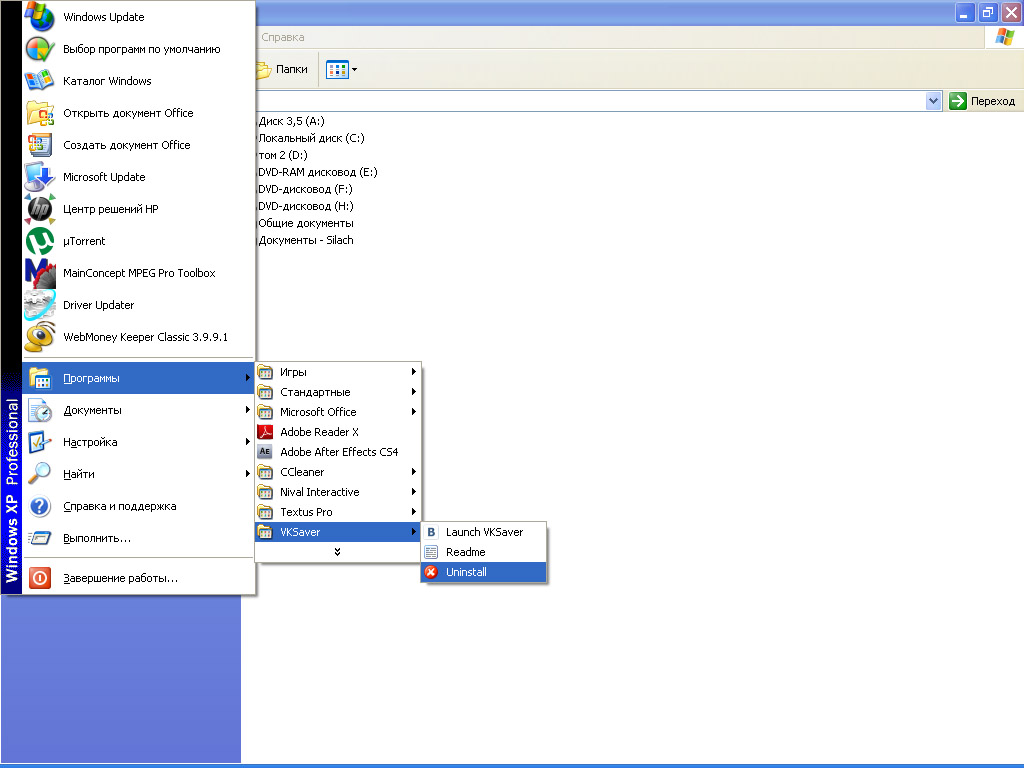Click the Windows Update icon
1024x768 pixels.
40,17
